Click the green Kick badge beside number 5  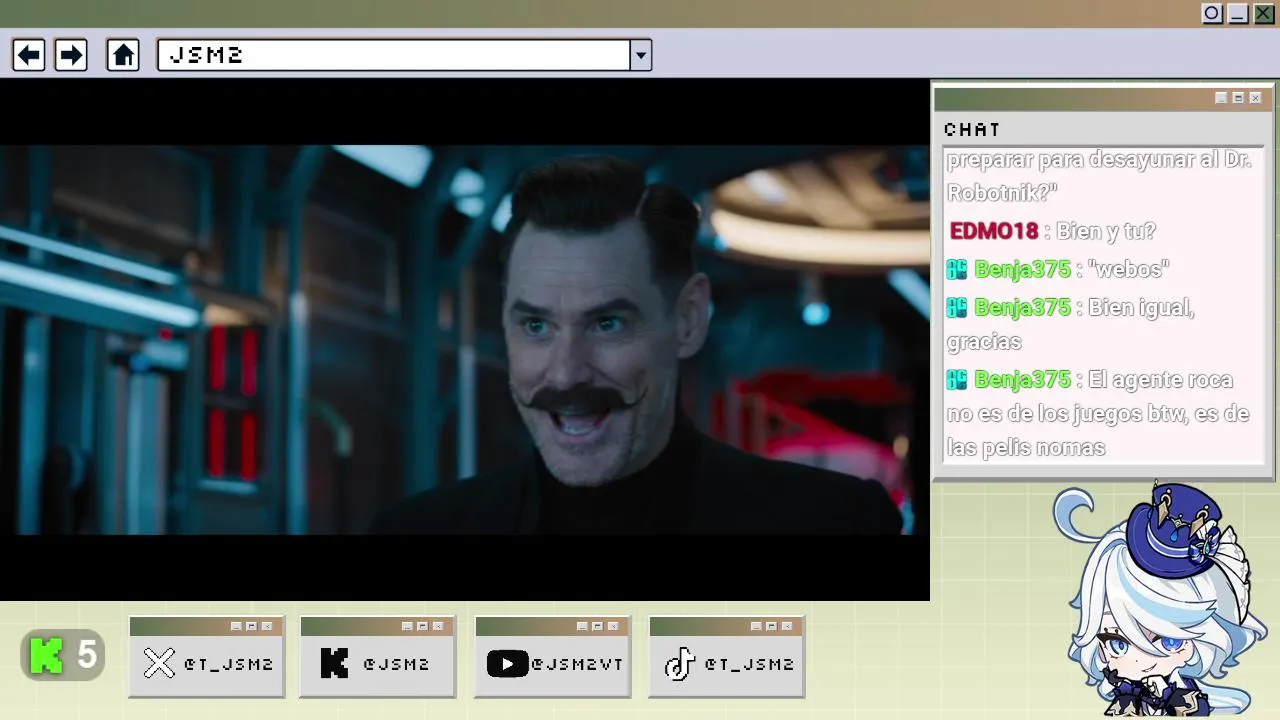pyautogui.click(x=46, y=656)
